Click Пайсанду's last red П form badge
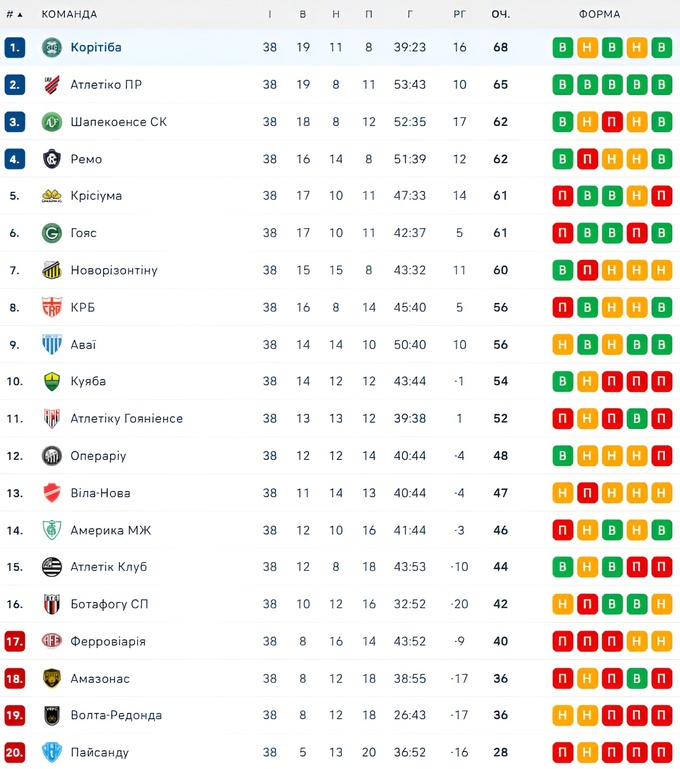The height and width of the screenshot is (769, 680). (661, 752)
